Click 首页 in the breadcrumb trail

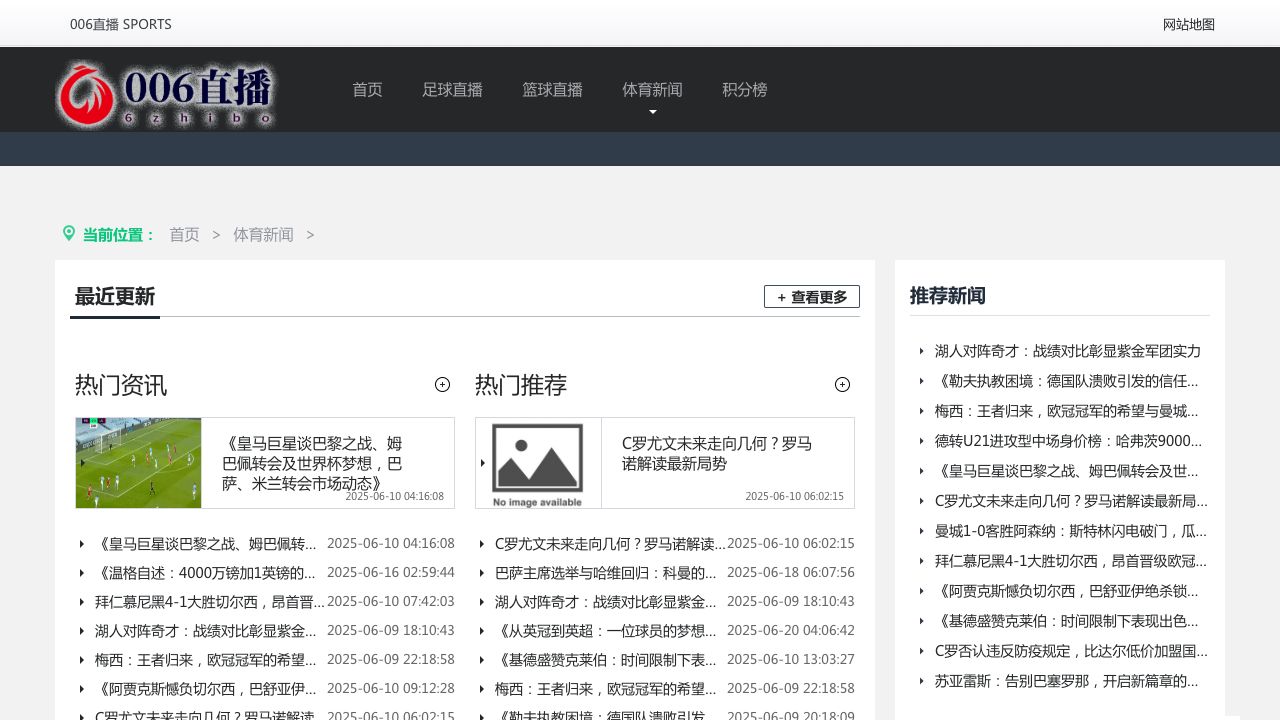coord(184,235)
